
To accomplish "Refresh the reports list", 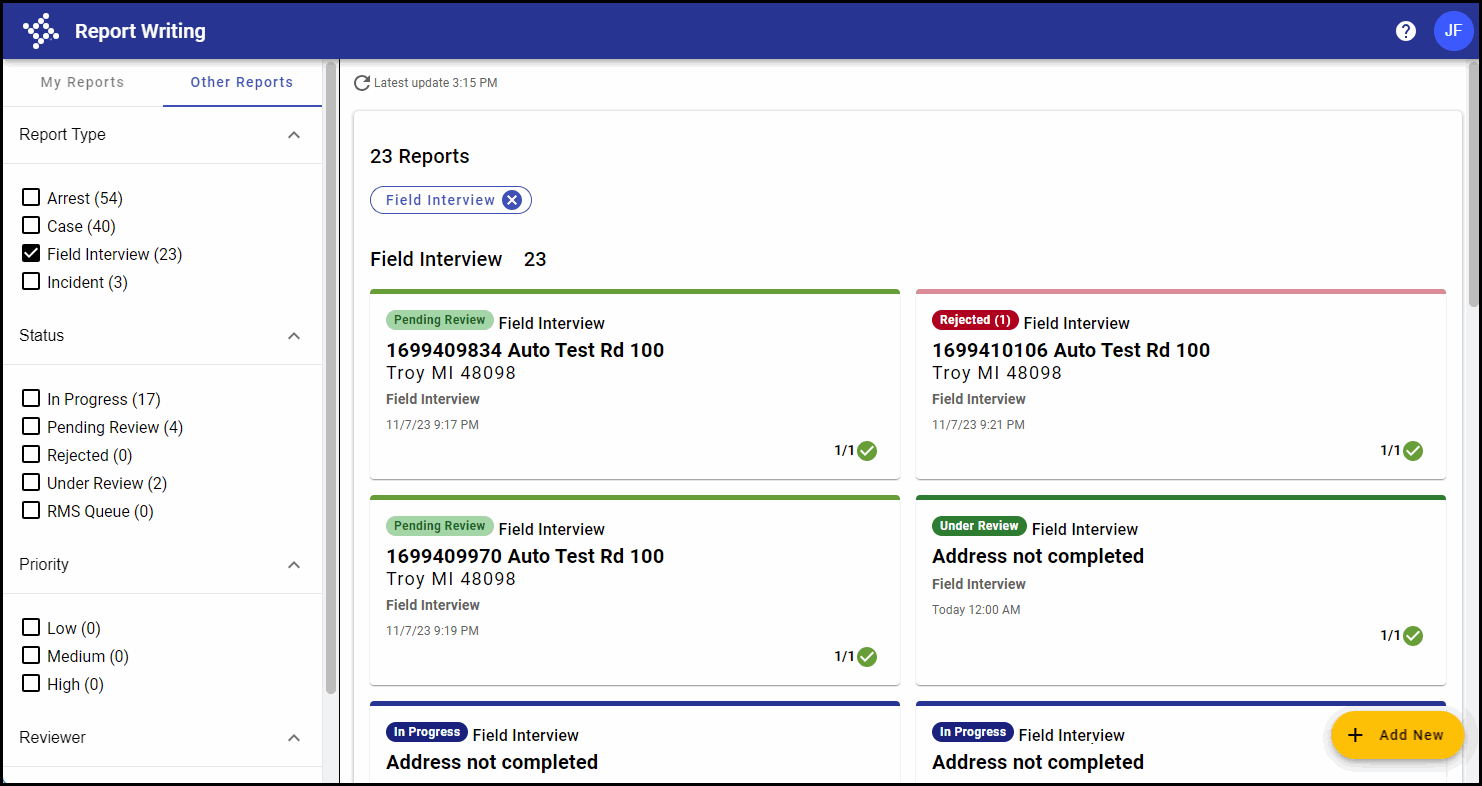I will pos(362,83).
